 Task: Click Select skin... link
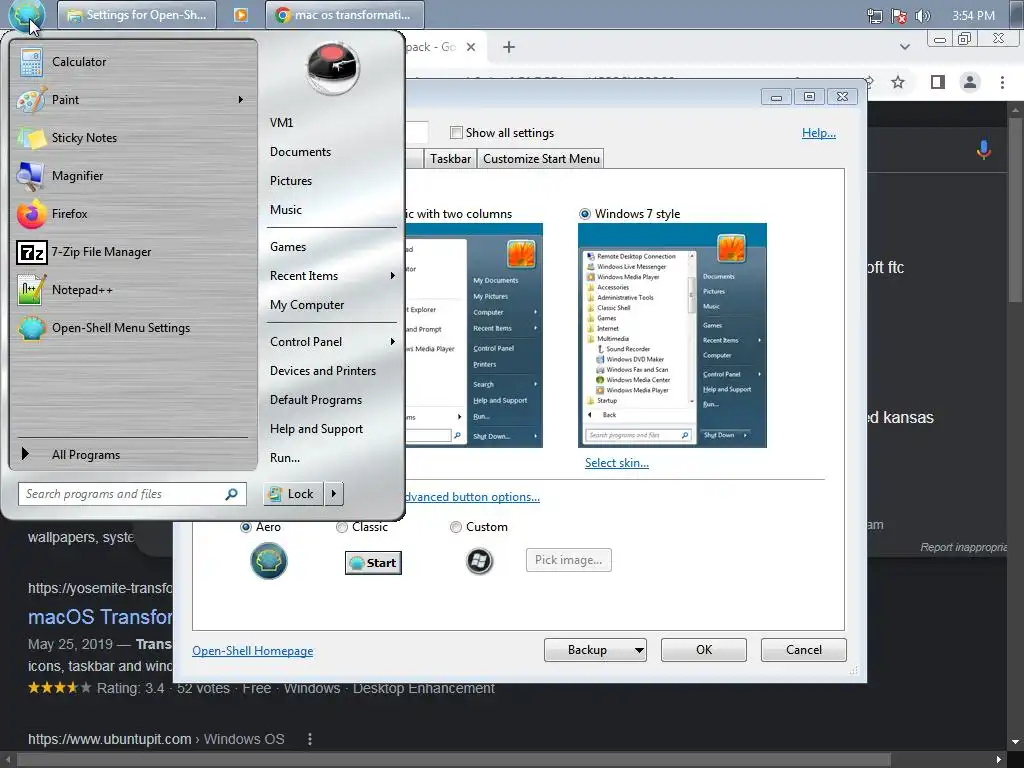[x=616, y=463]
